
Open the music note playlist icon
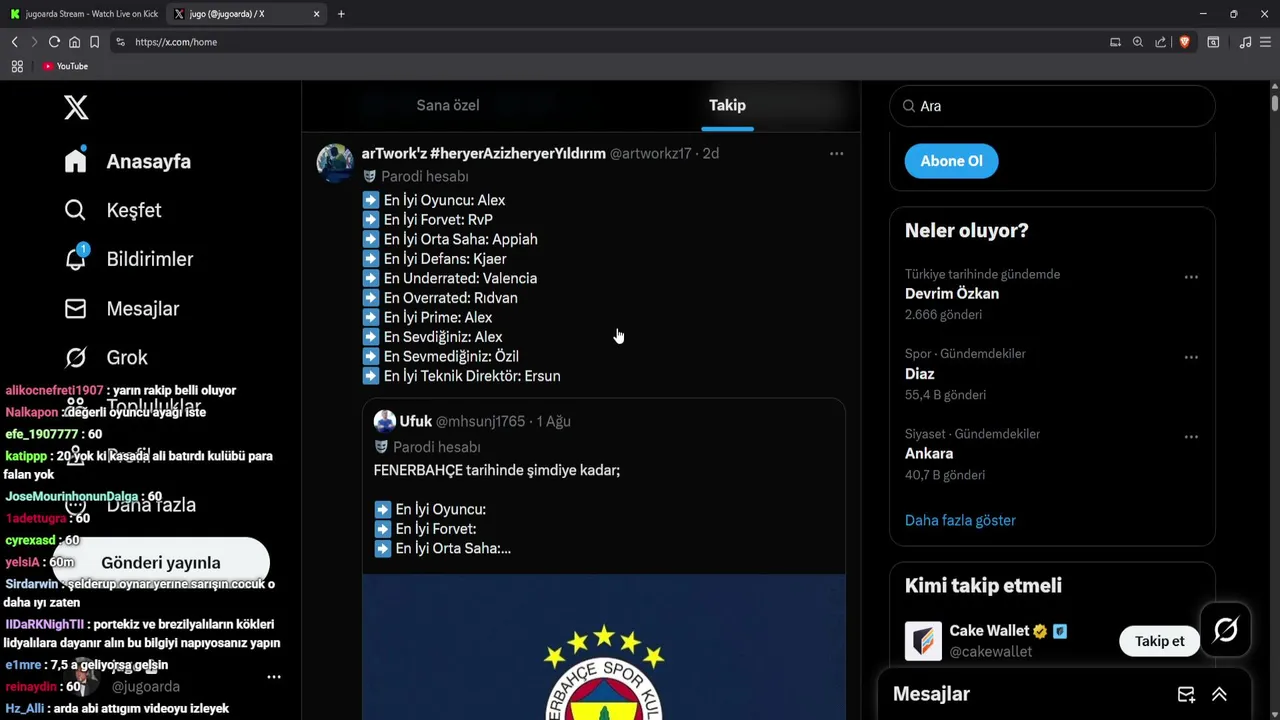tap(1245, 42)
